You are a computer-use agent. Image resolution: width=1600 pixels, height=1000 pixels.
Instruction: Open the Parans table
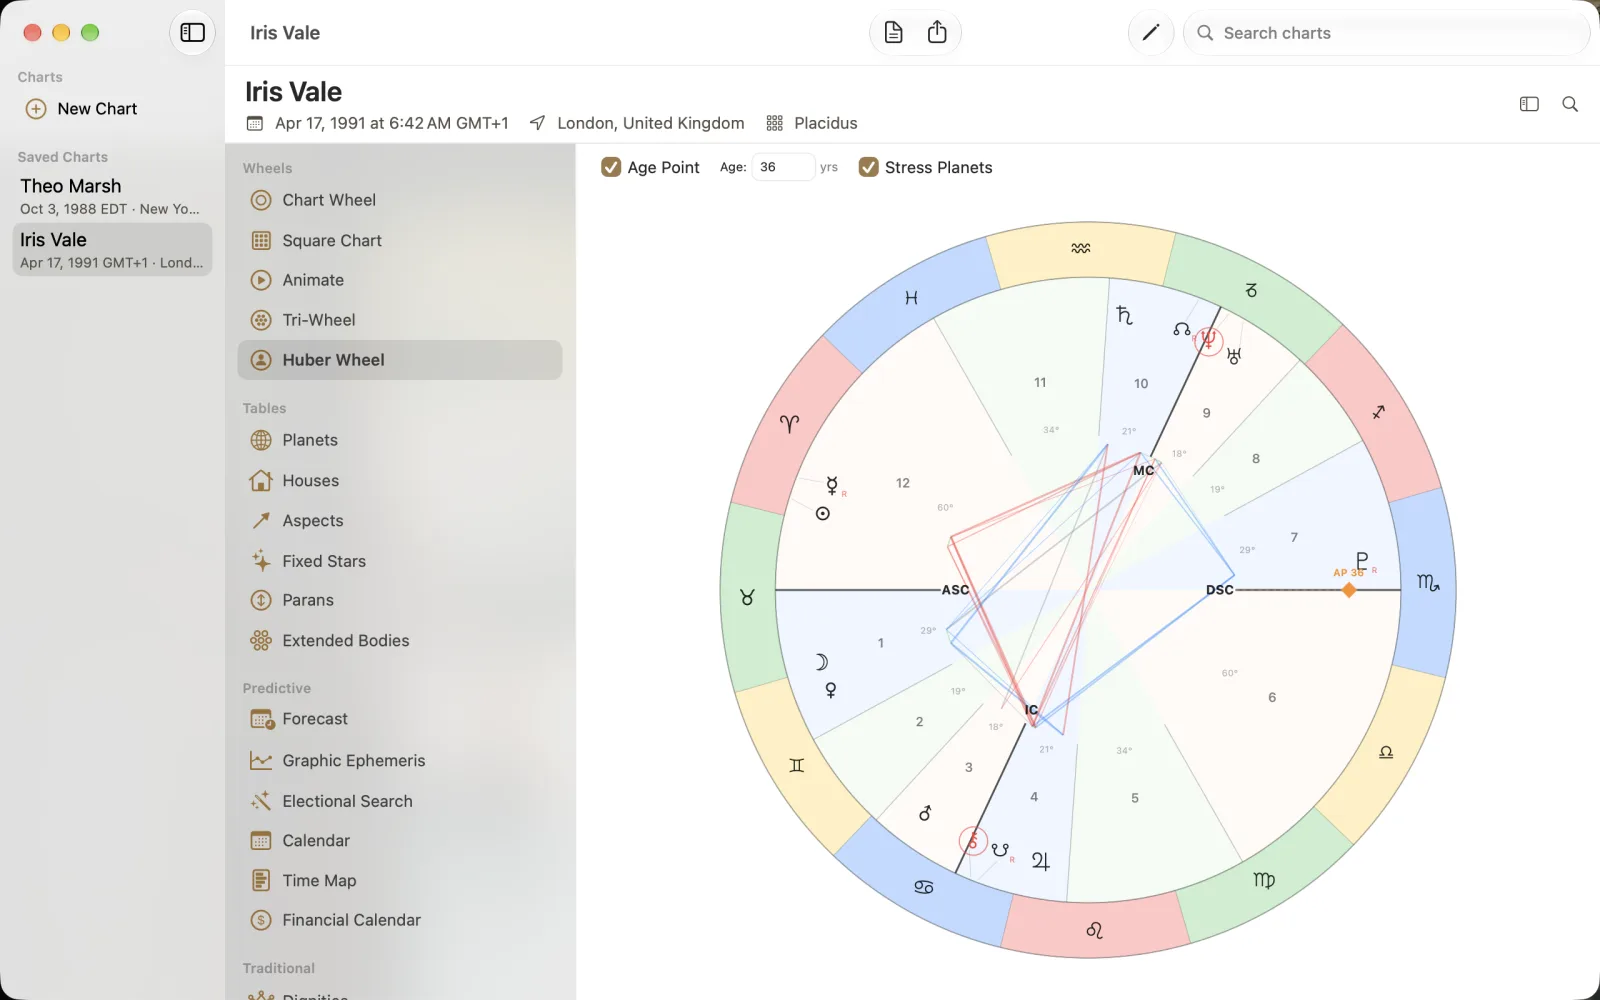click(400, 600)
